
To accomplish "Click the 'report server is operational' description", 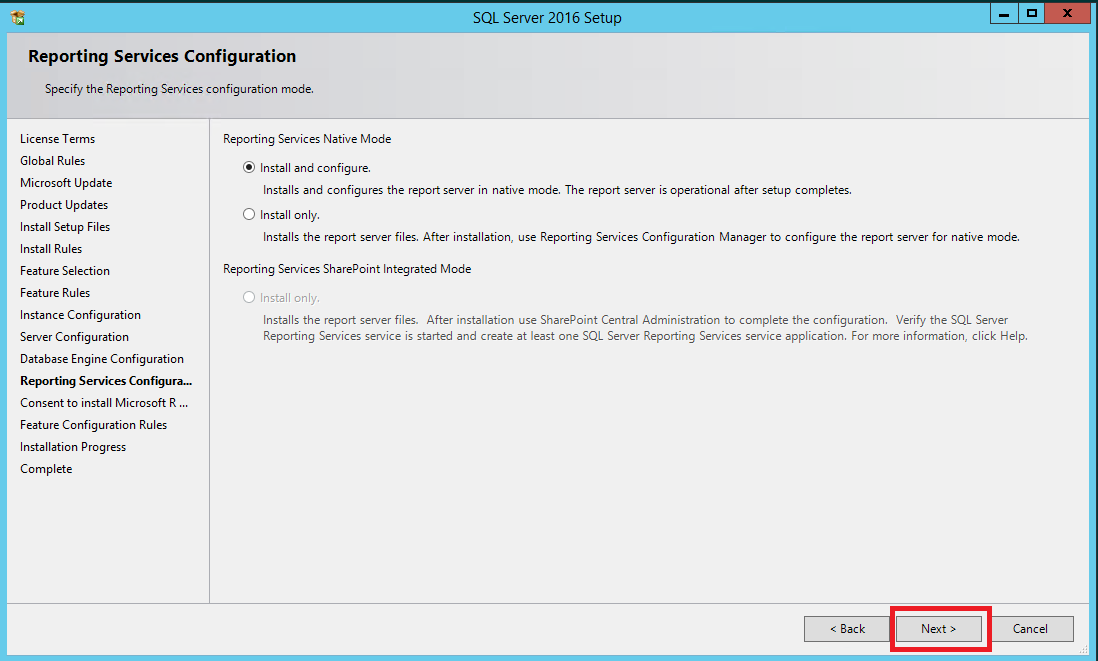I will [557, 190].
